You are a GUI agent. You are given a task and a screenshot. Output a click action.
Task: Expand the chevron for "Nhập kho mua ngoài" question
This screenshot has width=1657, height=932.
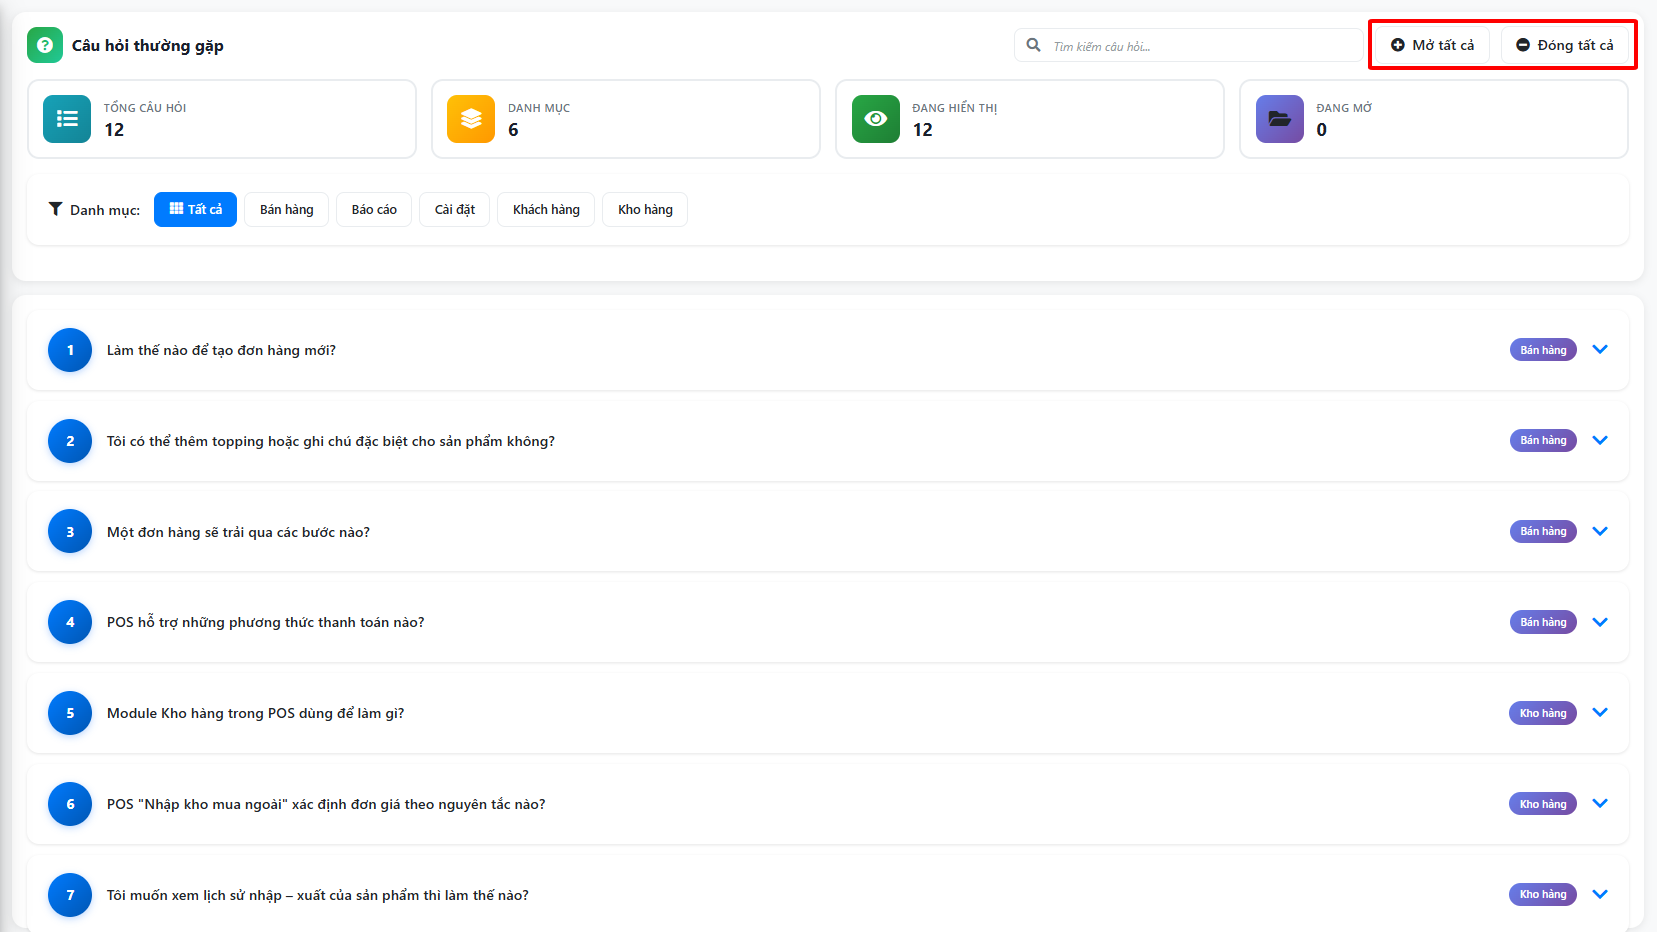pos(1599,803)
